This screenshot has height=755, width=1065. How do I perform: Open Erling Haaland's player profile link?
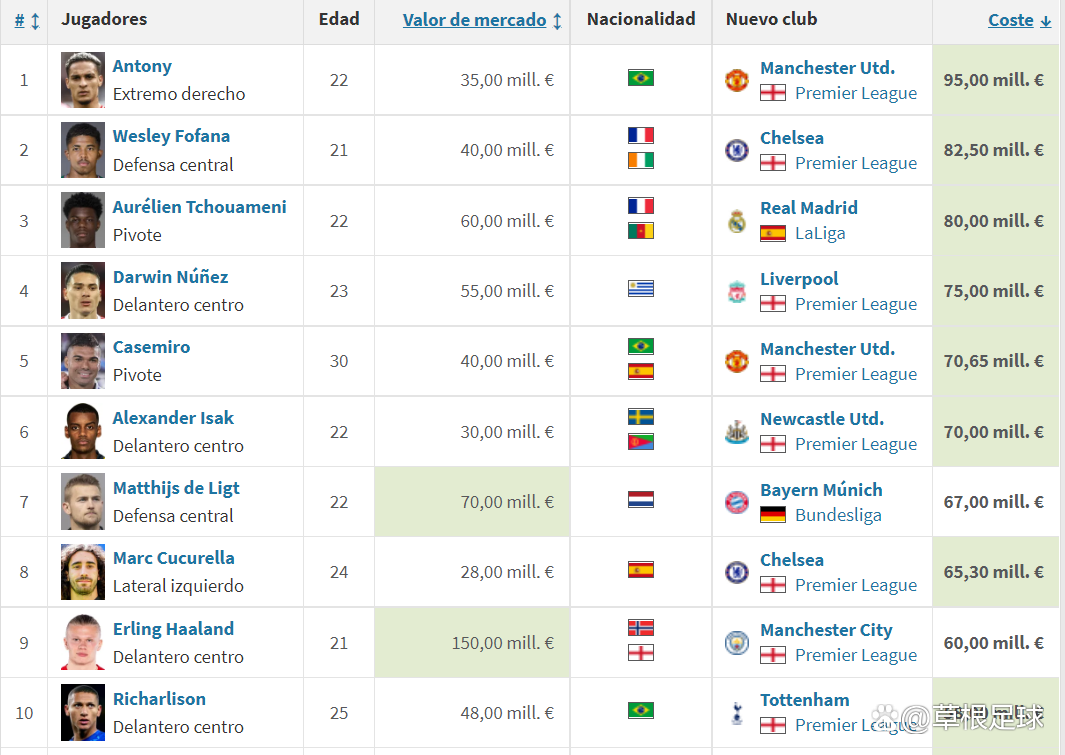173,629
